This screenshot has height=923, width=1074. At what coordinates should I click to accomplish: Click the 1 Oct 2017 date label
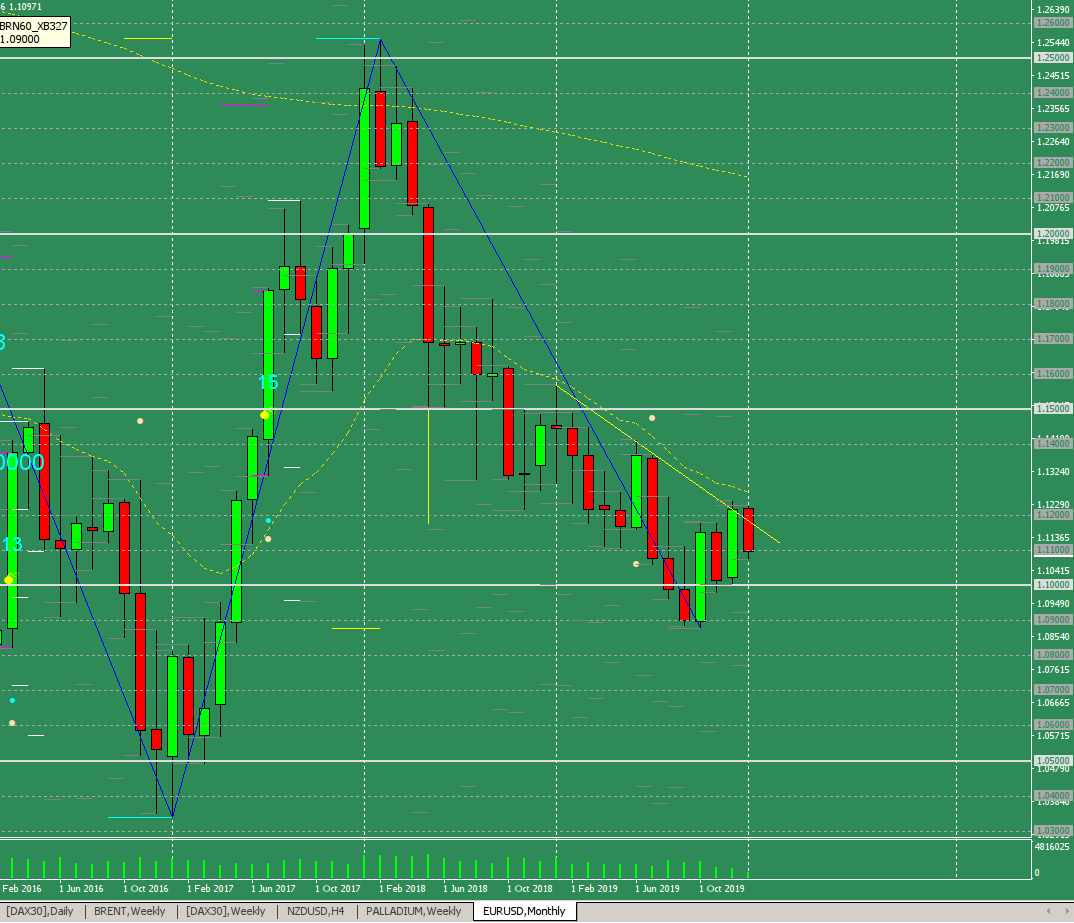tap(337, 889)
